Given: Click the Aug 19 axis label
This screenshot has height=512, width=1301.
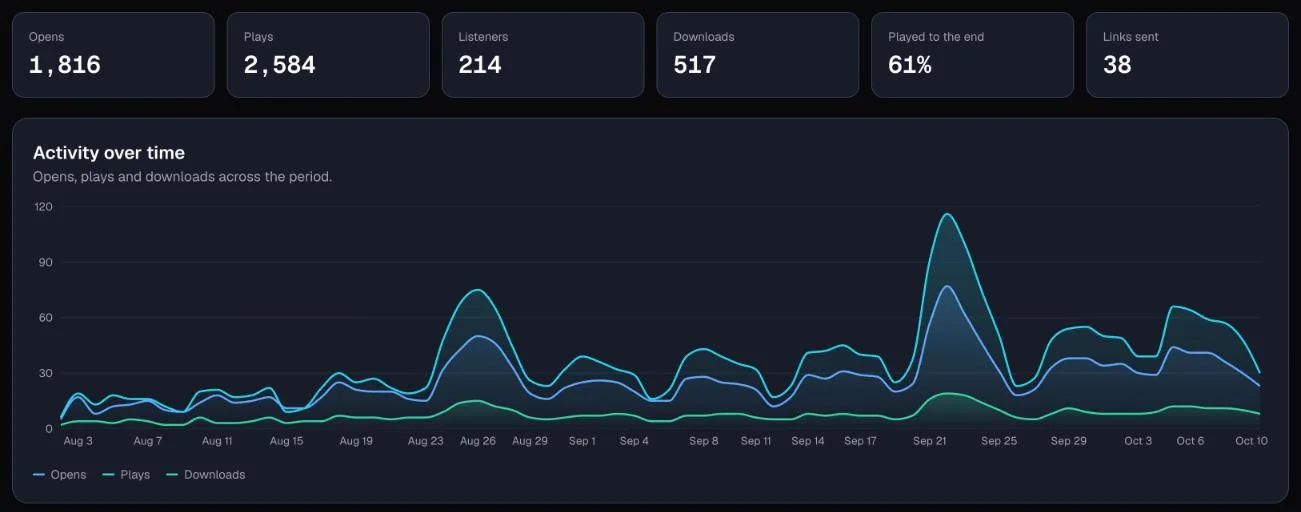Looking at the screenshot, I should [356, 441].
